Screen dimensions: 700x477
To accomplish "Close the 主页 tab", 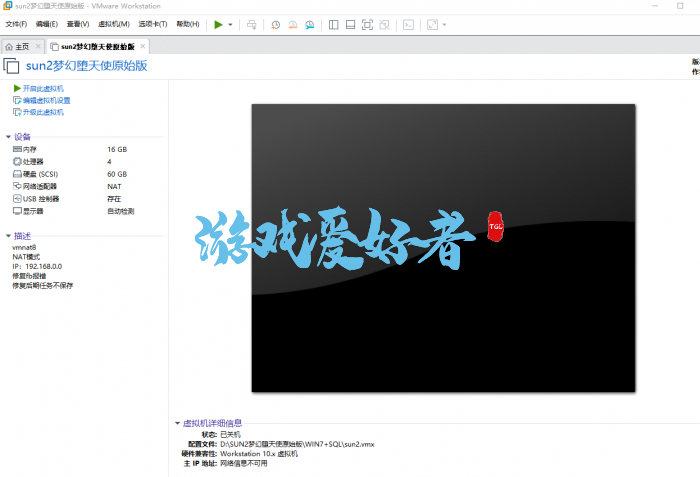I will pos(38,46).
